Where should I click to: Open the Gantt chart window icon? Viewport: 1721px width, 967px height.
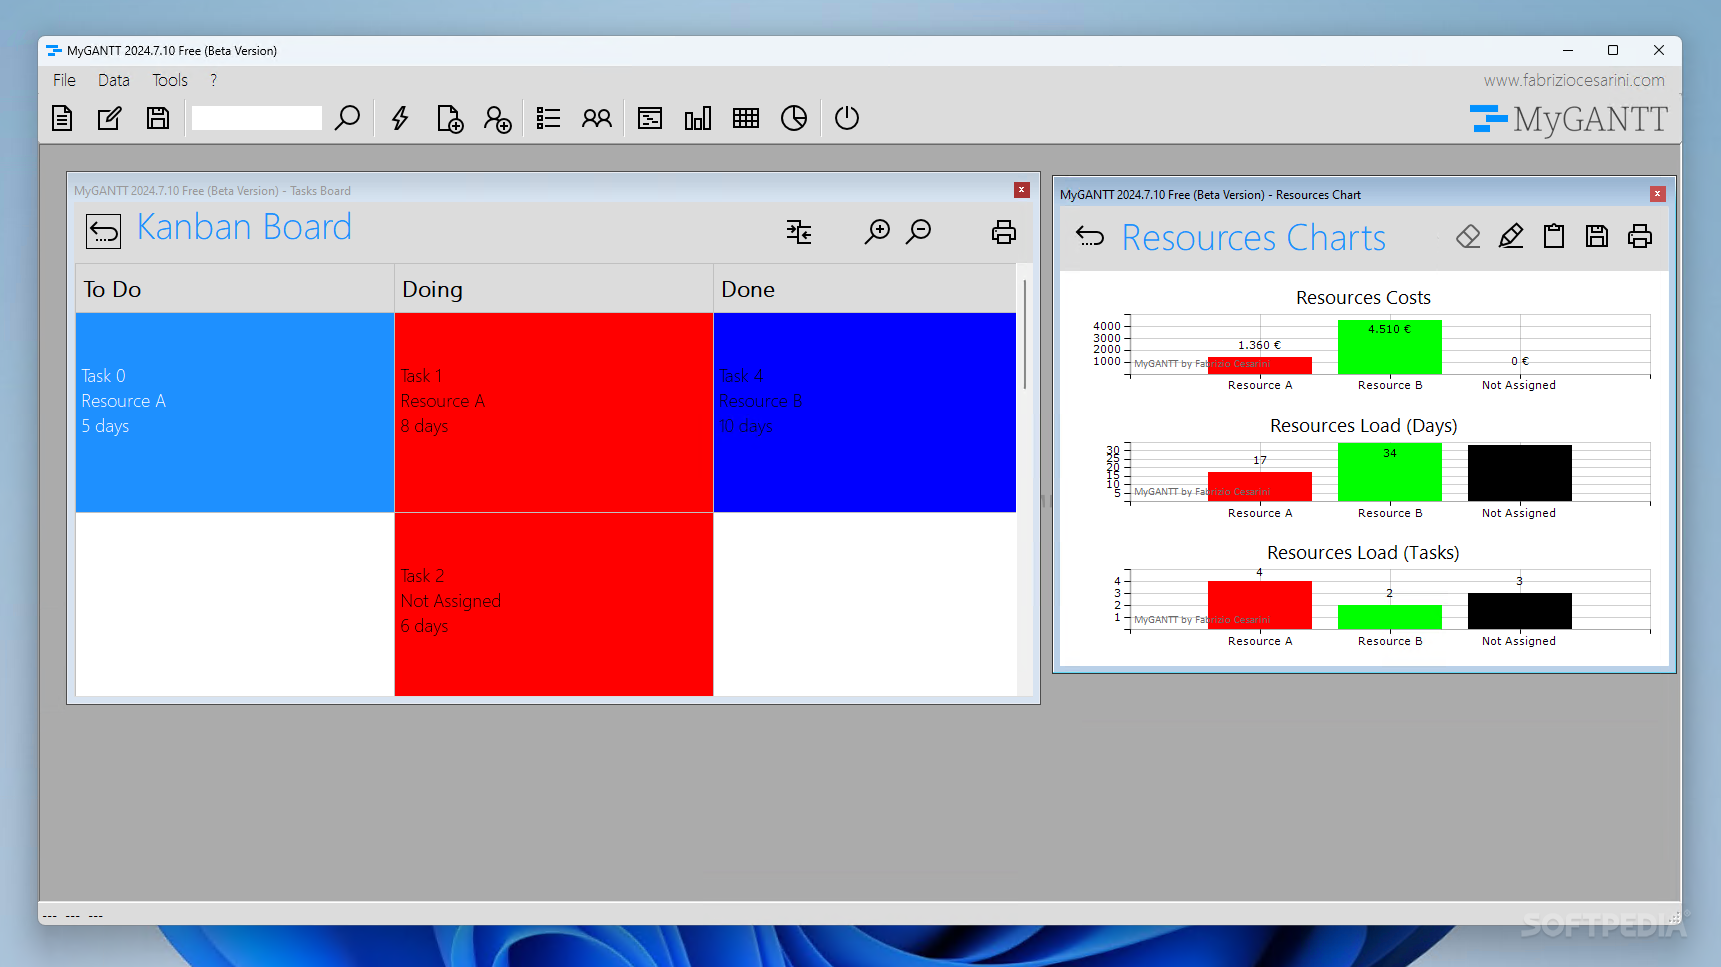click(650, 118)
